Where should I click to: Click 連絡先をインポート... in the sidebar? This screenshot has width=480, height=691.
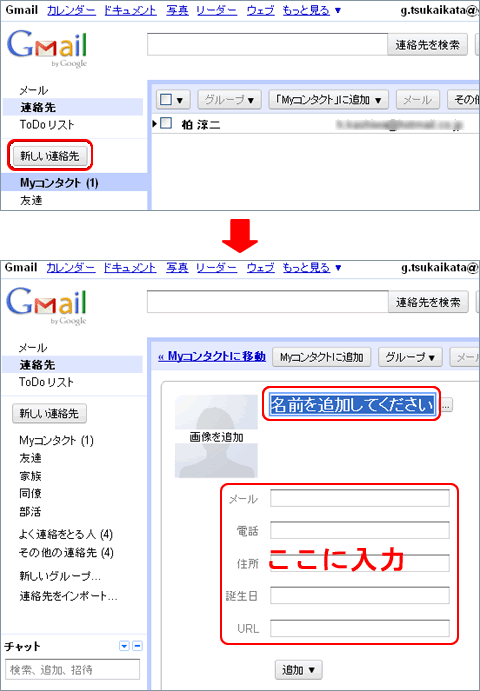click(68, 596)
